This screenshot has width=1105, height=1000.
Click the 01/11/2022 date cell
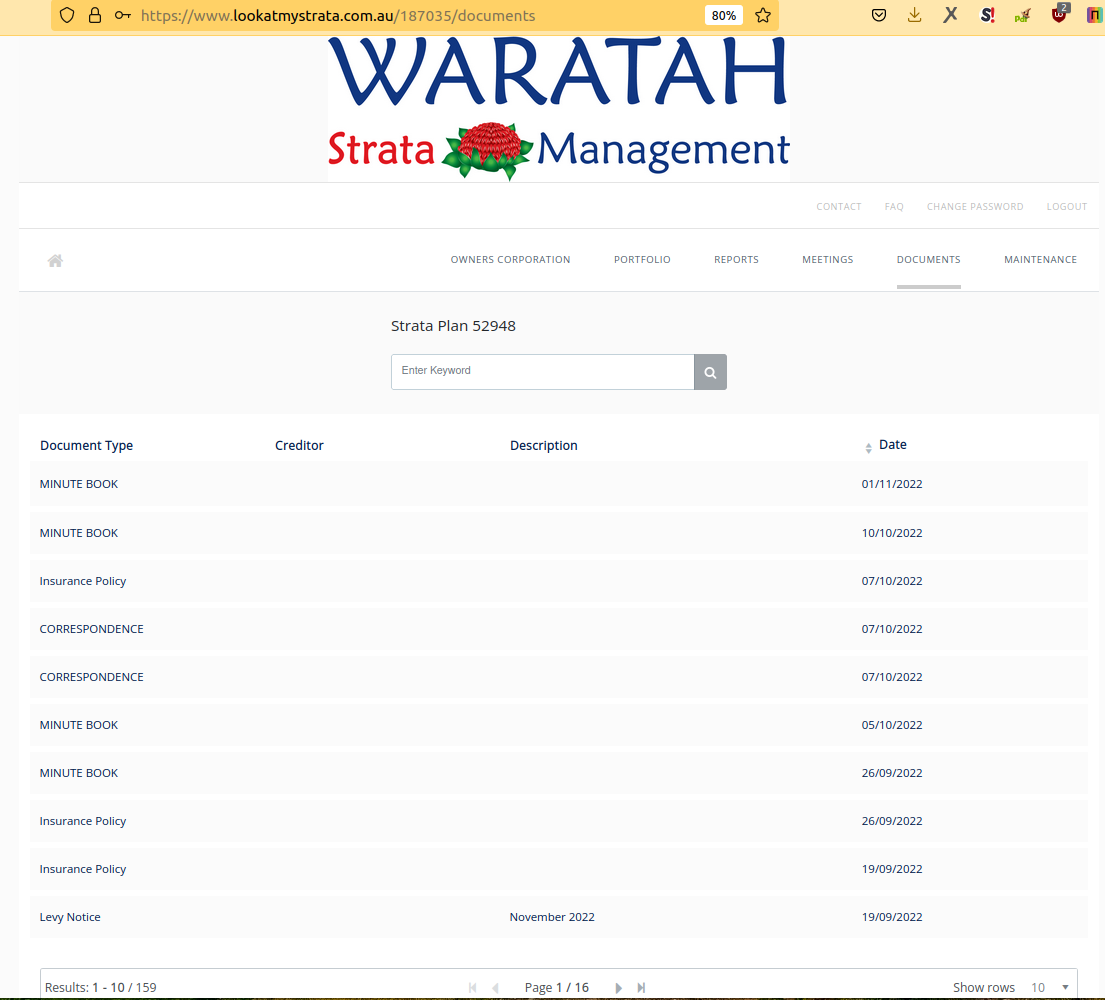tap(891, 484)
